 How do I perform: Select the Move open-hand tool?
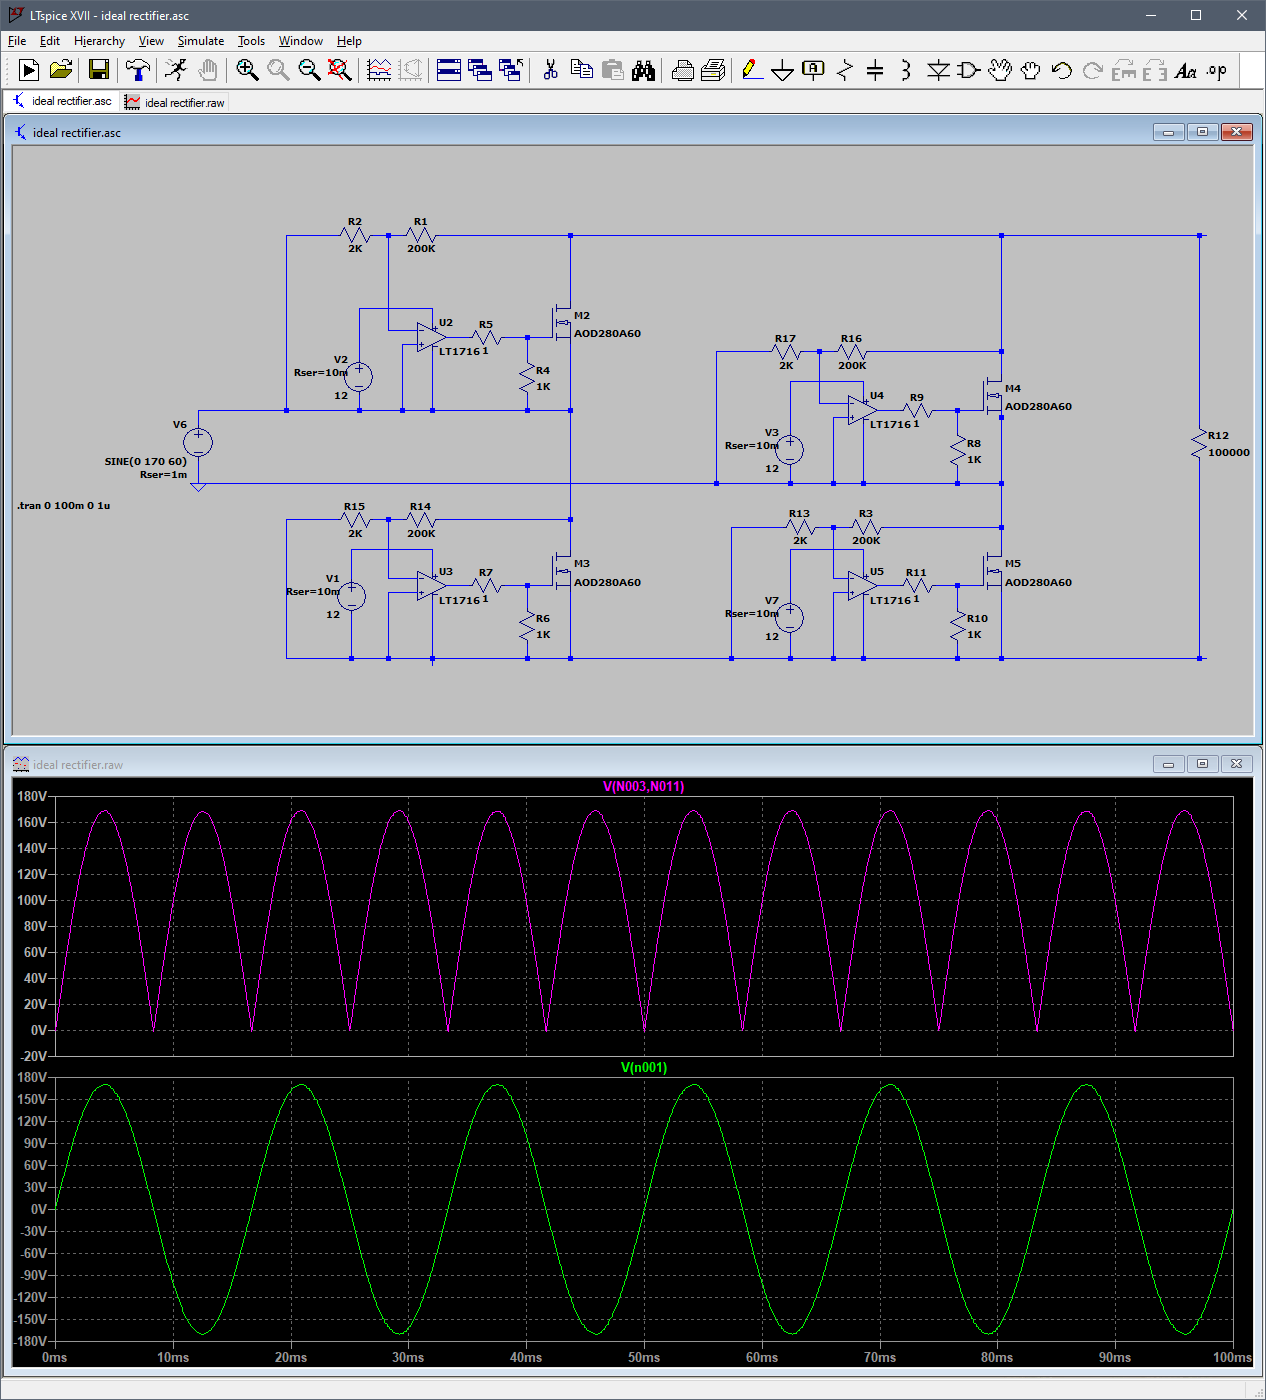point(999,70)
